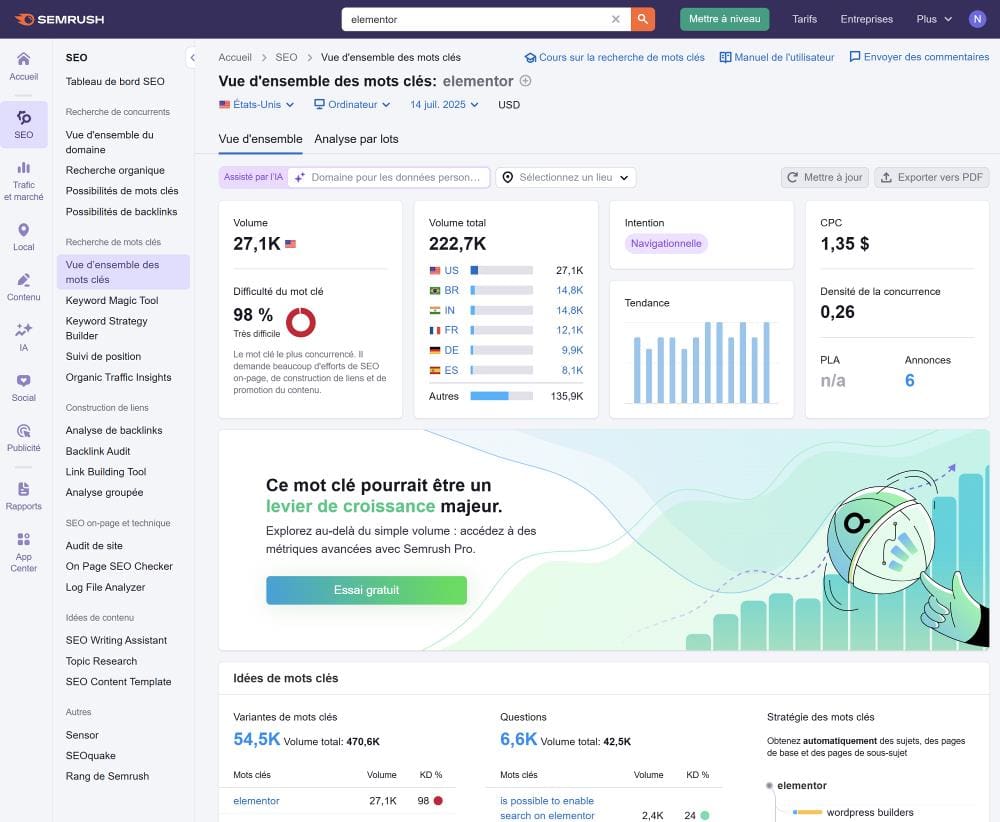Click the Navigationnelle intent badge
The image size is (1000, 822).
tap(666, 244)
